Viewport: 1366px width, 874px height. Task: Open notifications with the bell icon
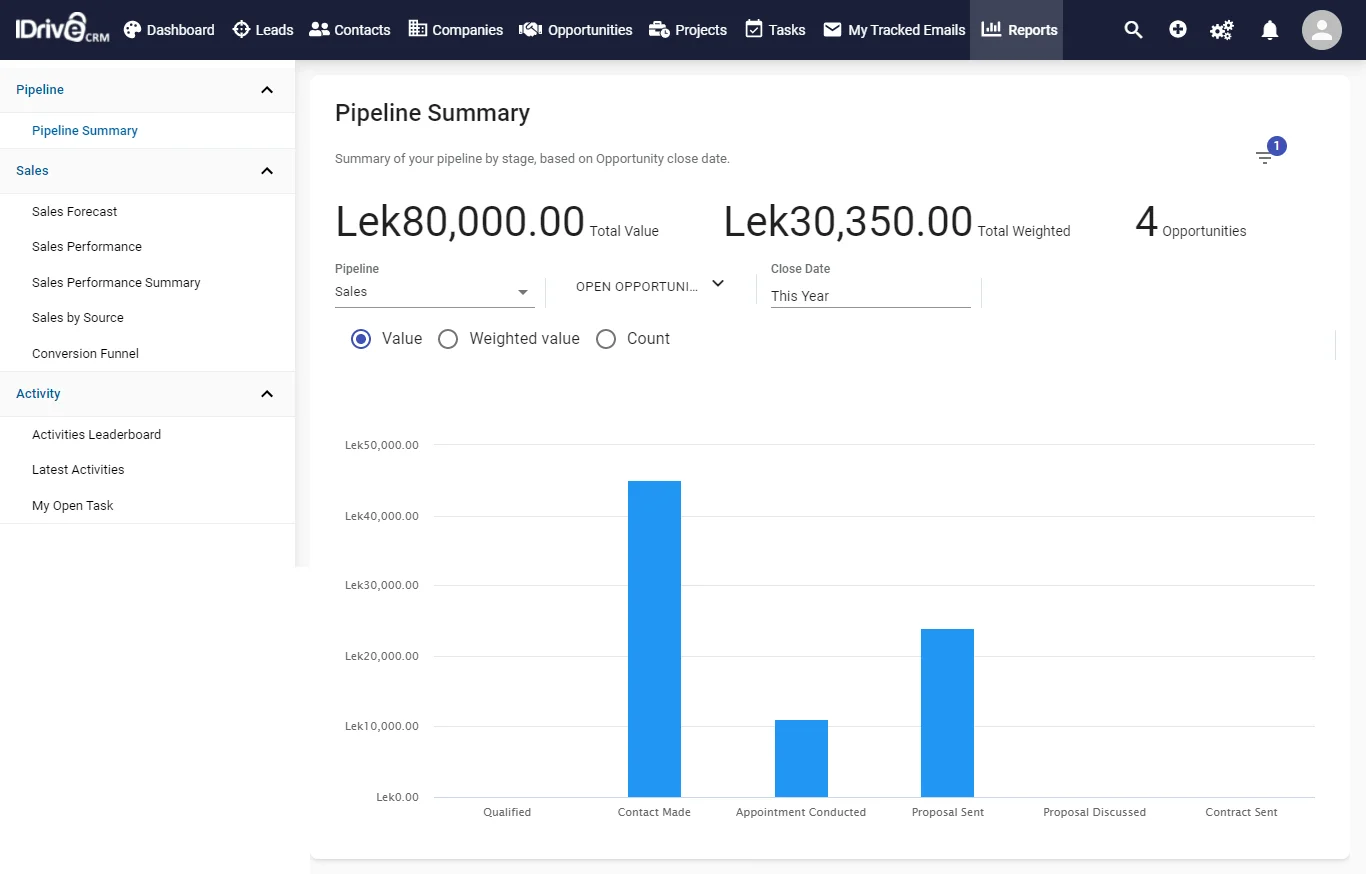coord(1270,30)
